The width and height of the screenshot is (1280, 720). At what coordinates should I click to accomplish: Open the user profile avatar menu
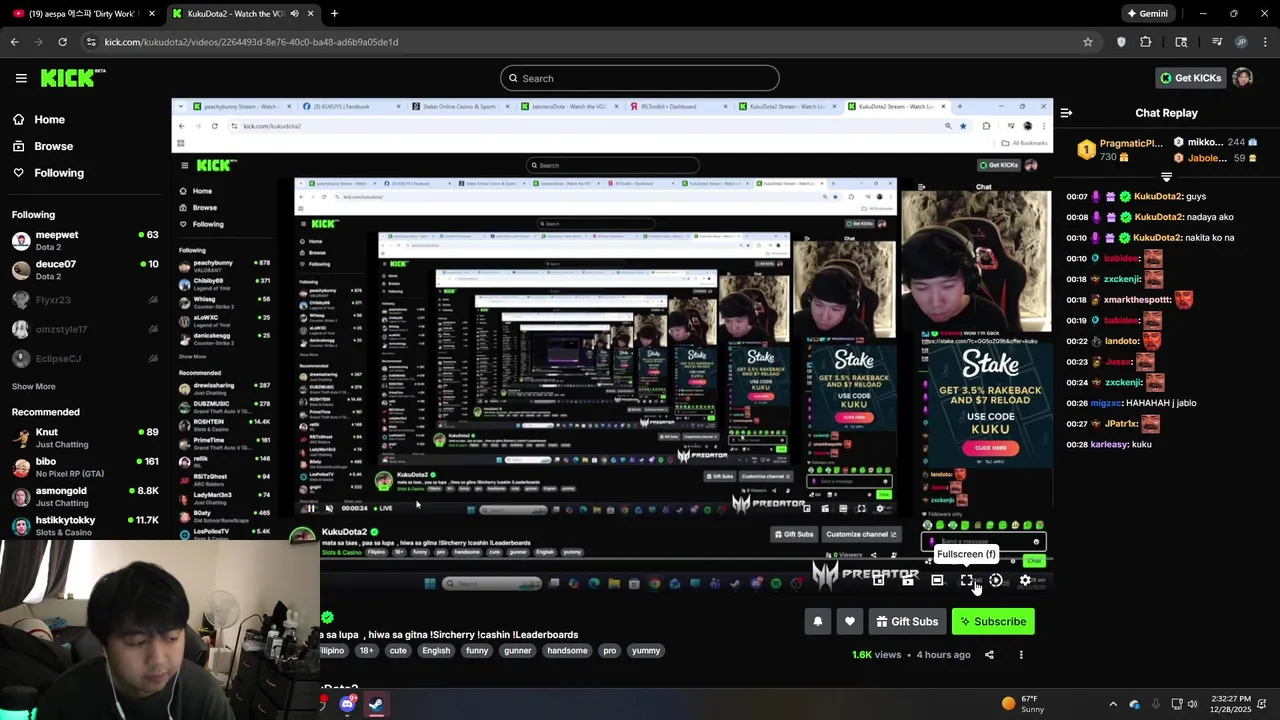tap(1242, 78)
